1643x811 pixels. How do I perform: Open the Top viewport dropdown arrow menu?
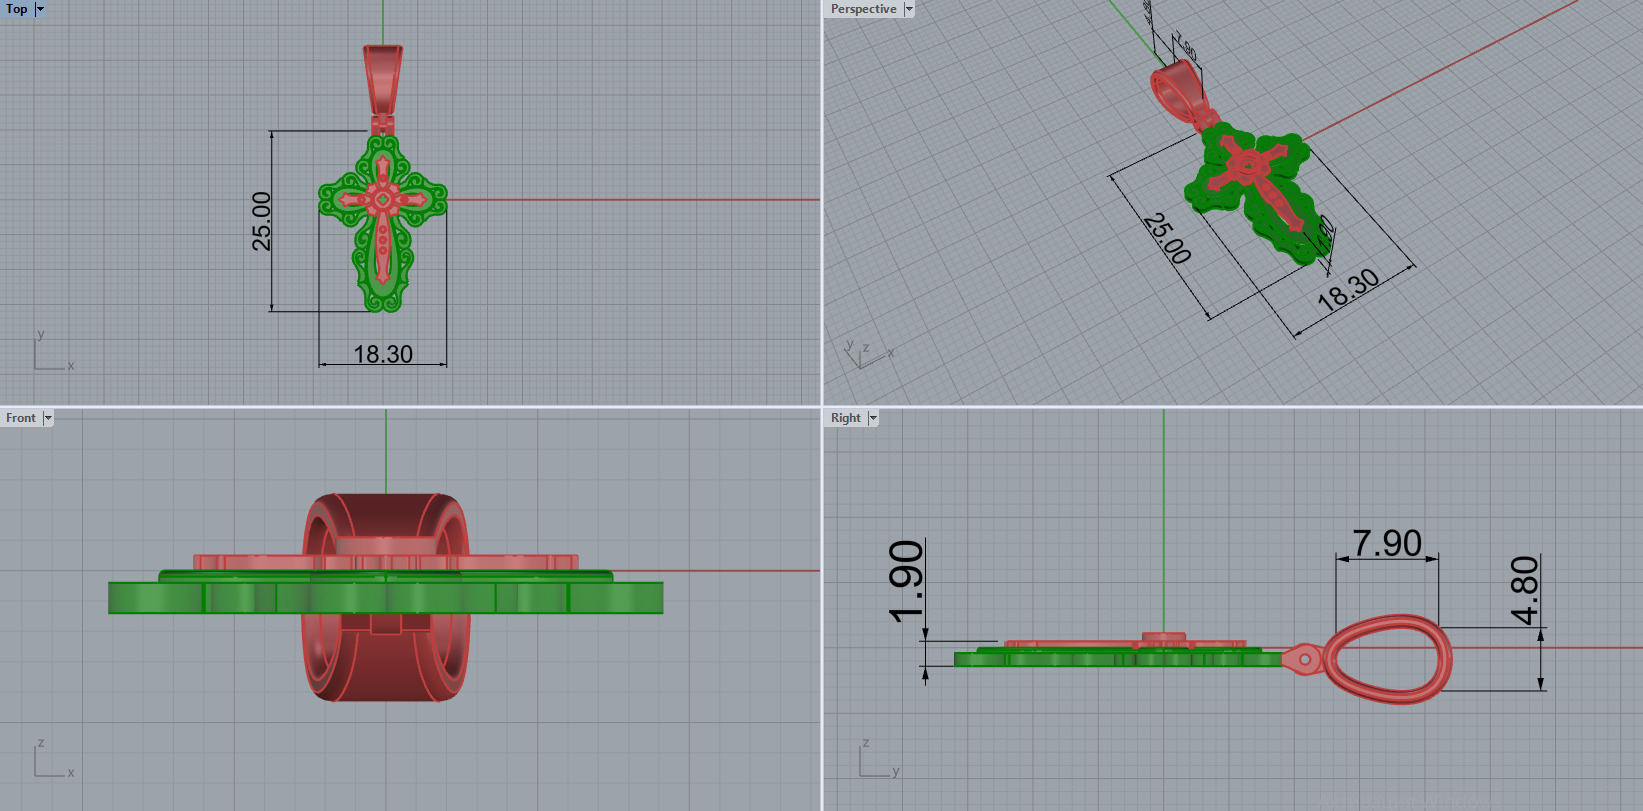coord(40,9)
